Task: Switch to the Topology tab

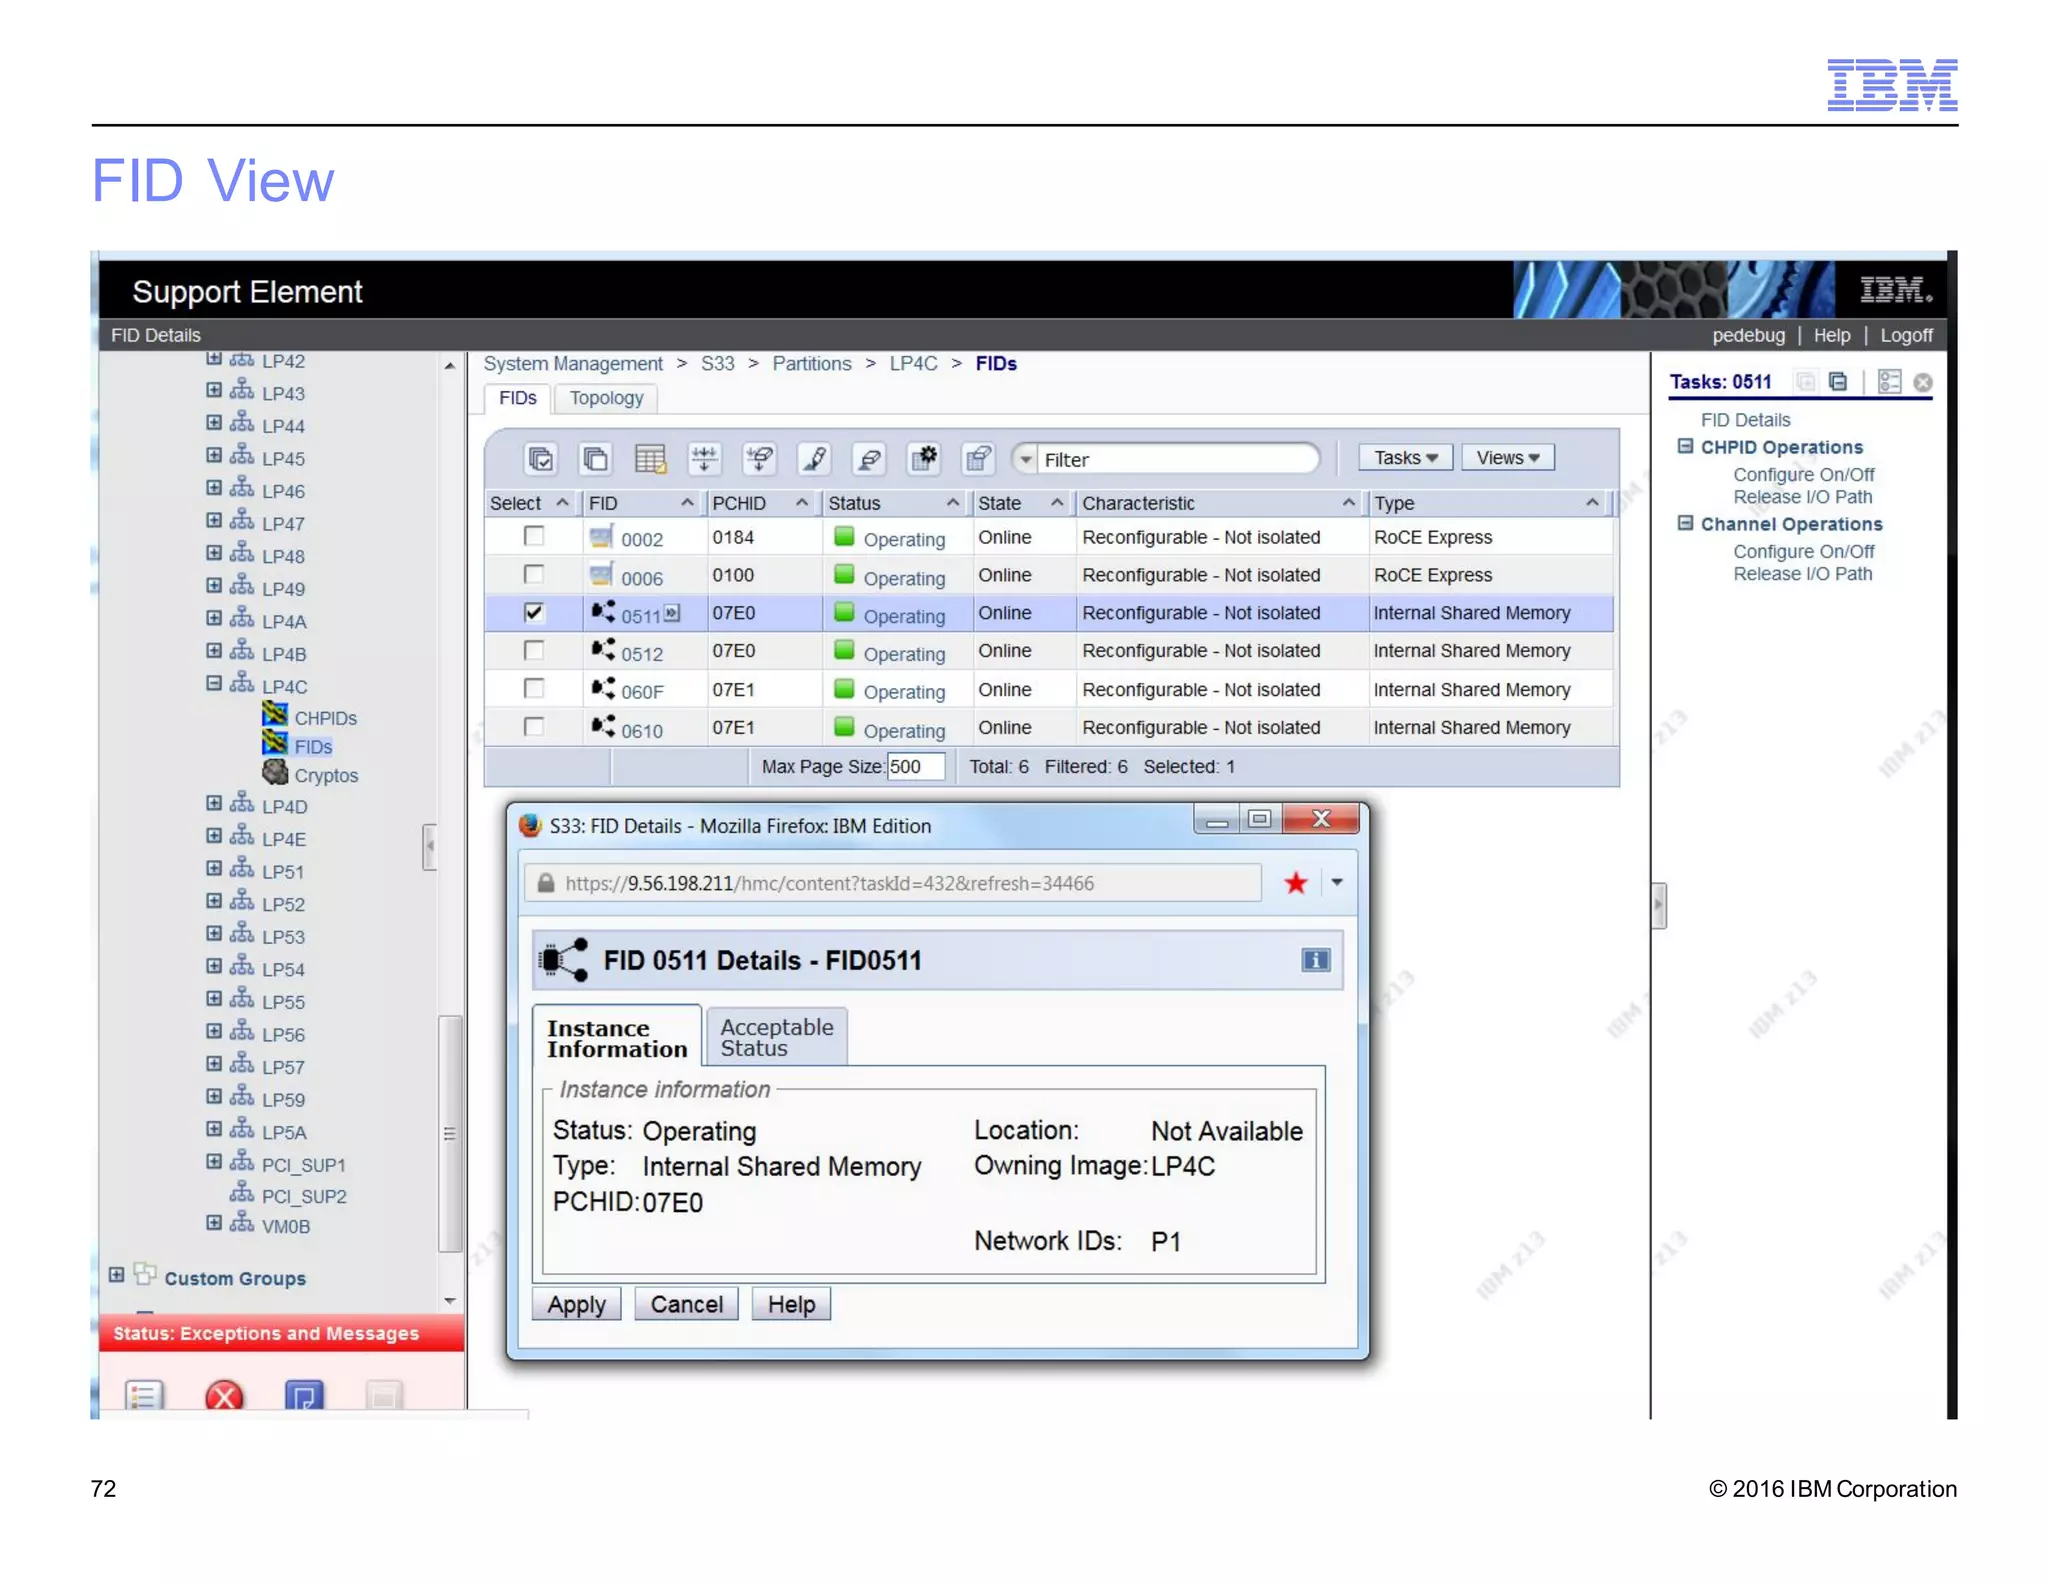Action: point(606,398)
